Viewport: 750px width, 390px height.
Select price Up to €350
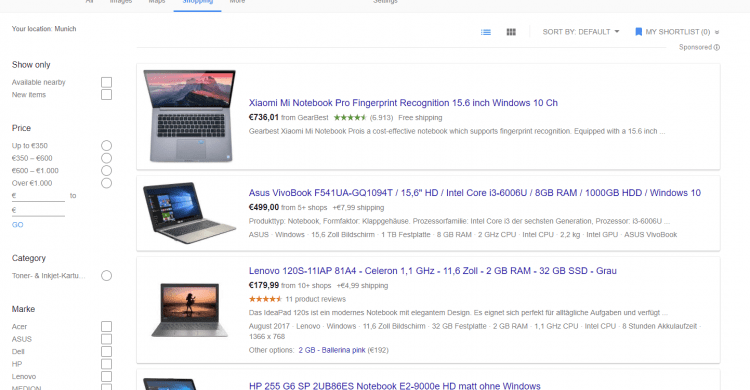coord(106,145)
